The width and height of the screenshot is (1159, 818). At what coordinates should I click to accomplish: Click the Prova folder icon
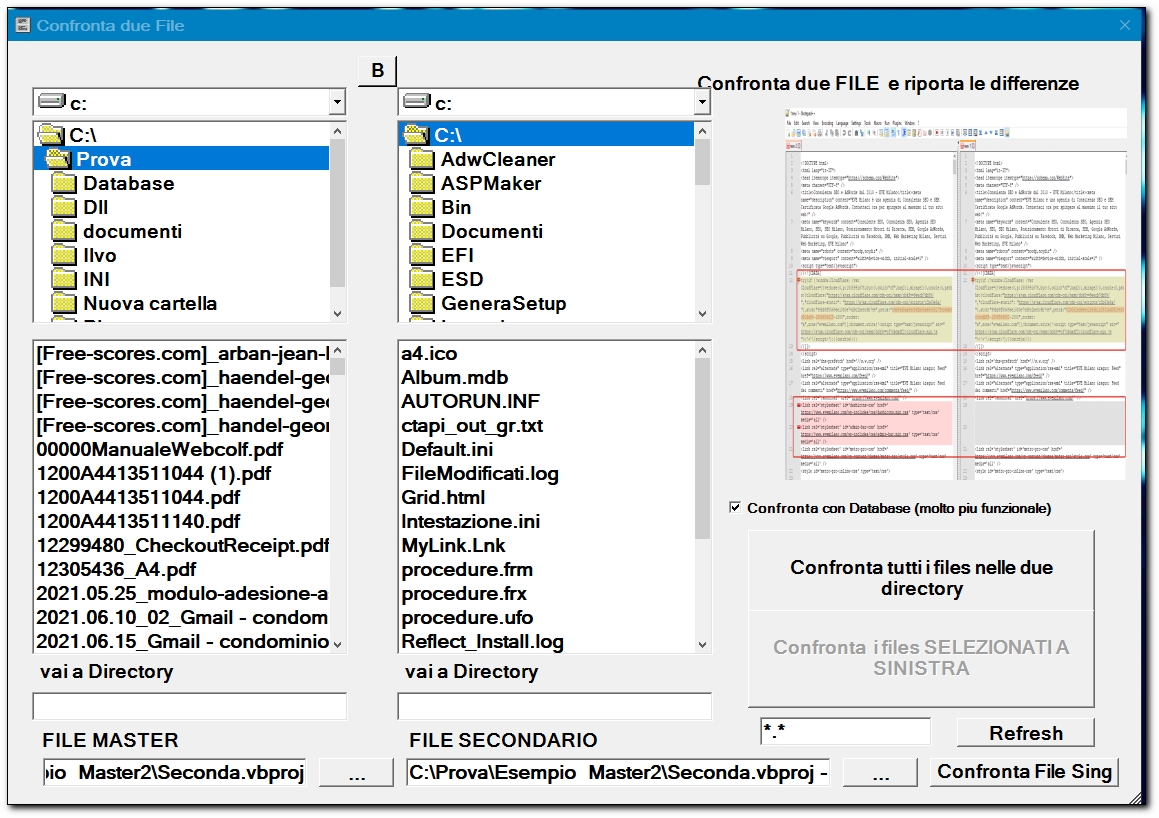[x=58, y=159]
